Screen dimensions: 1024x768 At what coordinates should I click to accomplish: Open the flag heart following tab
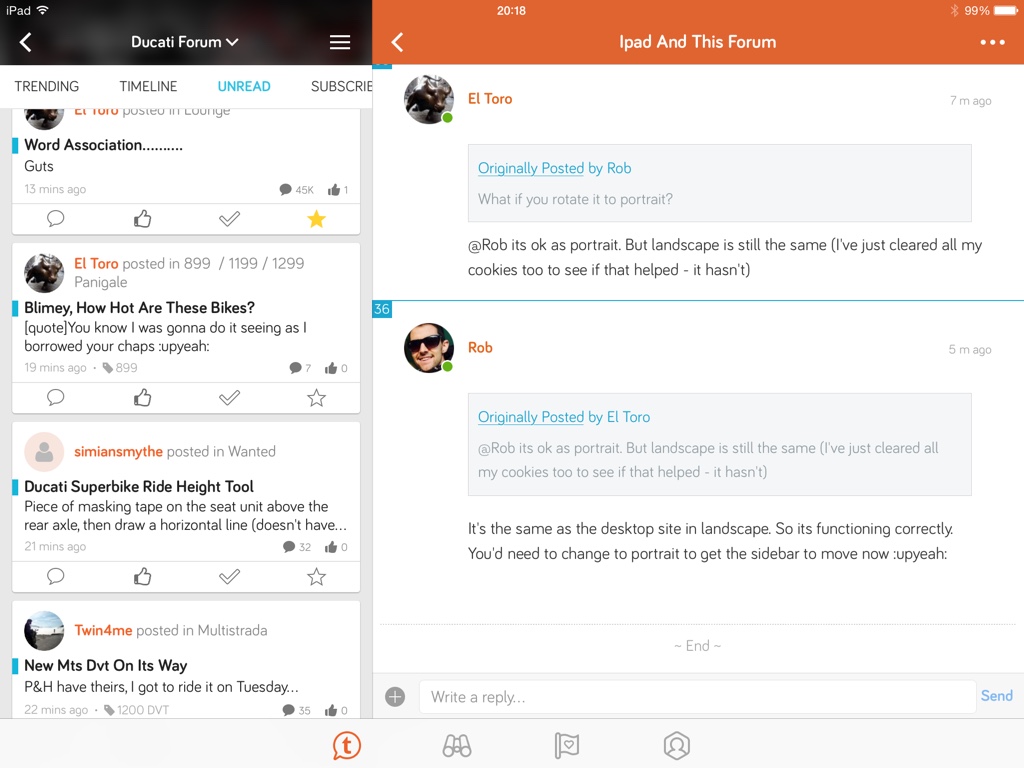(566, 745)
